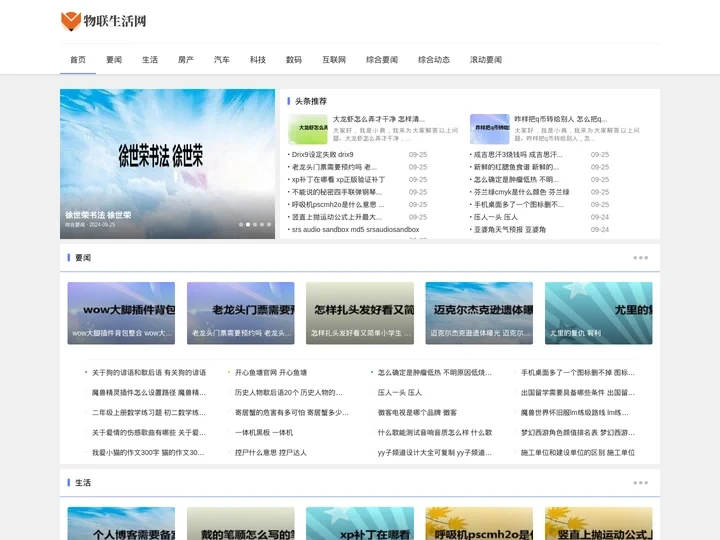Screen dimensions: 720x540
Task: Open the 老龙头门票需要预约吗 card in 要闻
Action: click(x=241, y=313)
